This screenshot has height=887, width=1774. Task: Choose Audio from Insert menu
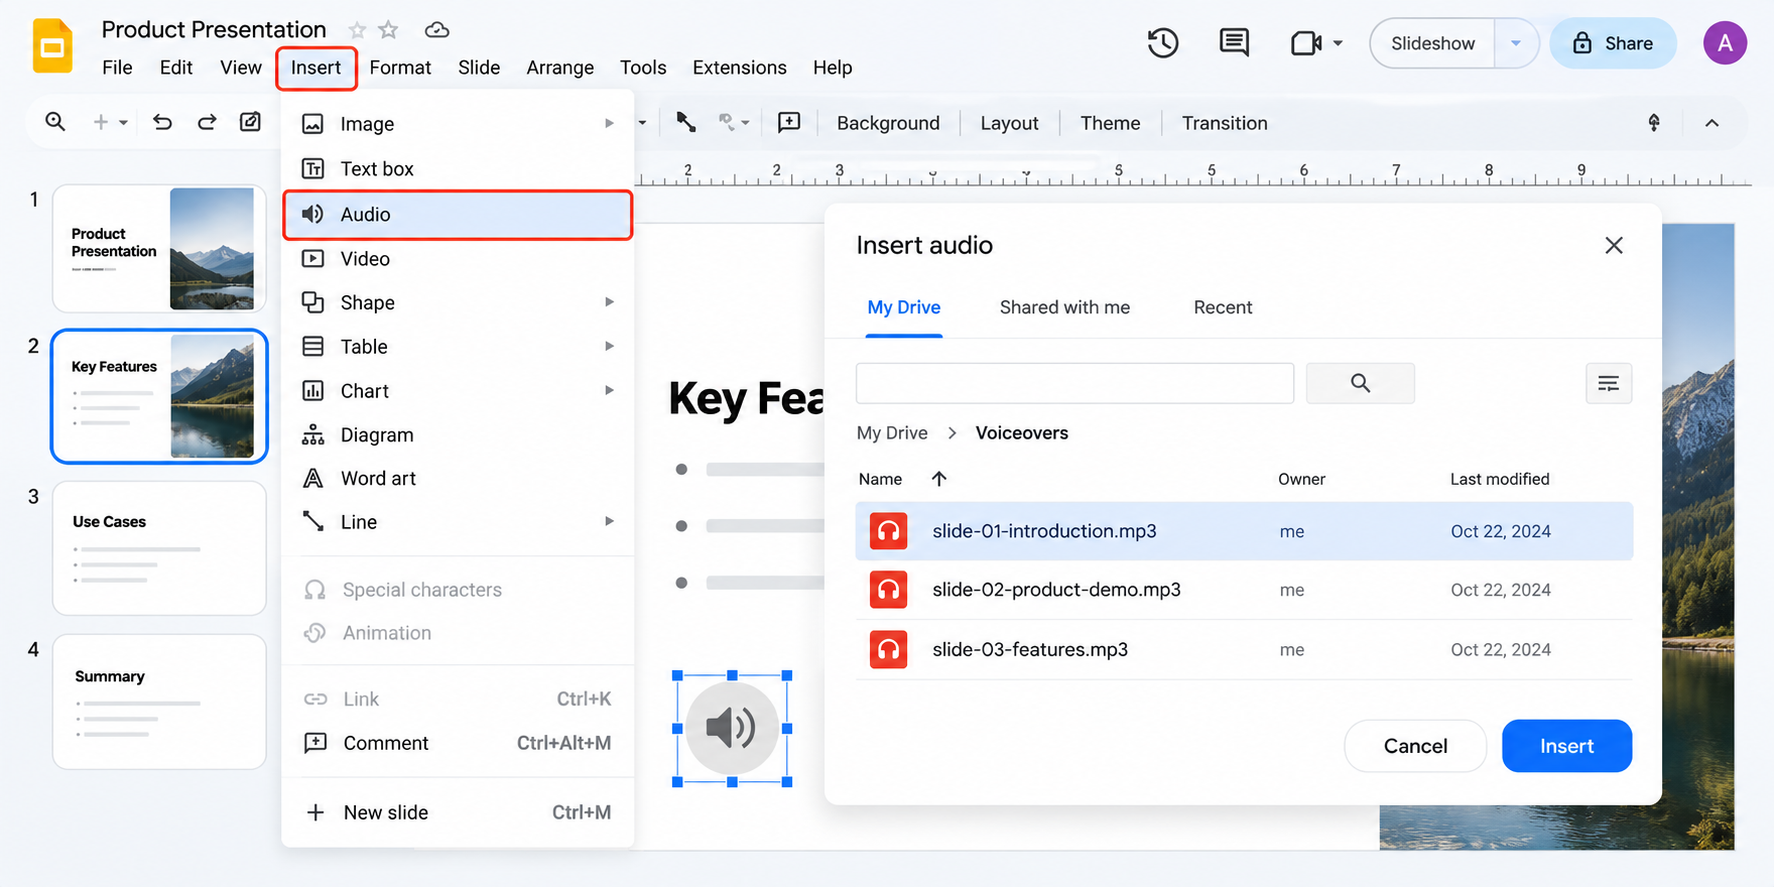tap(458, 214)
